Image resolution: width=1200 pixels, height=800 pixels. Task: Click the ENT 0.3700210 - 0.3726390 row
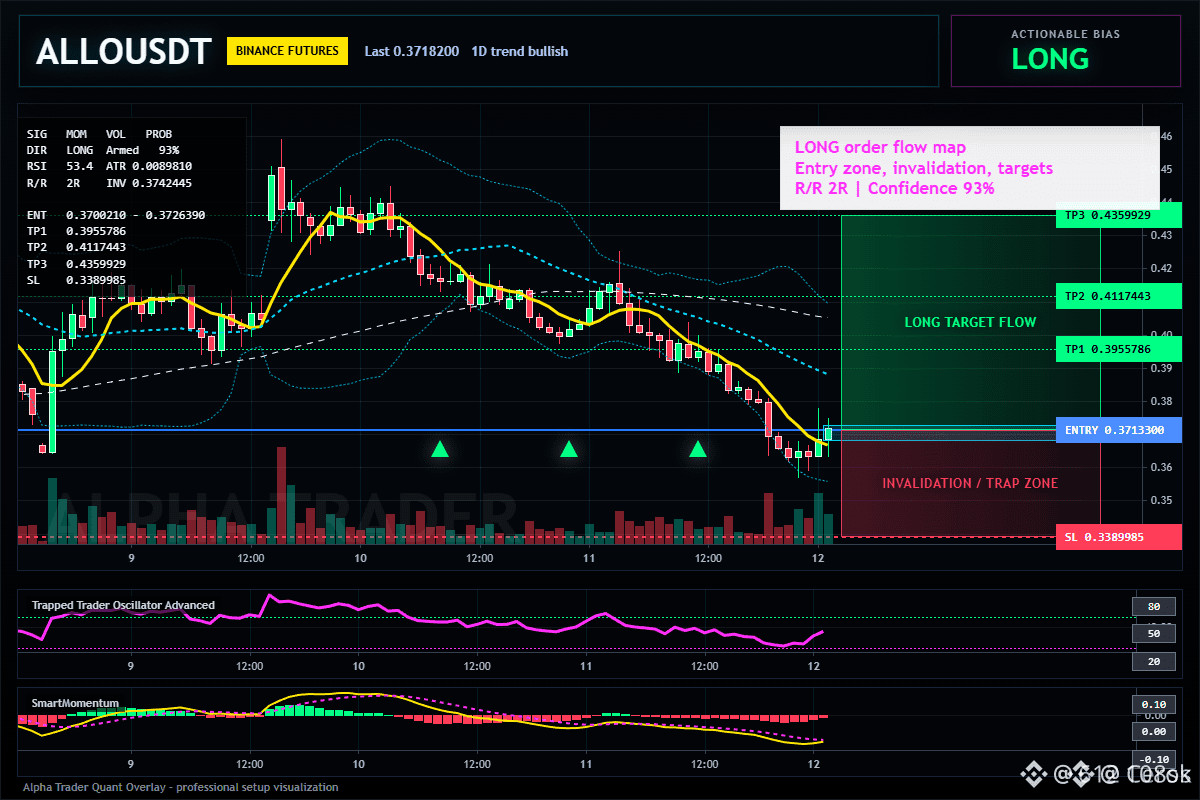[116, 215]
